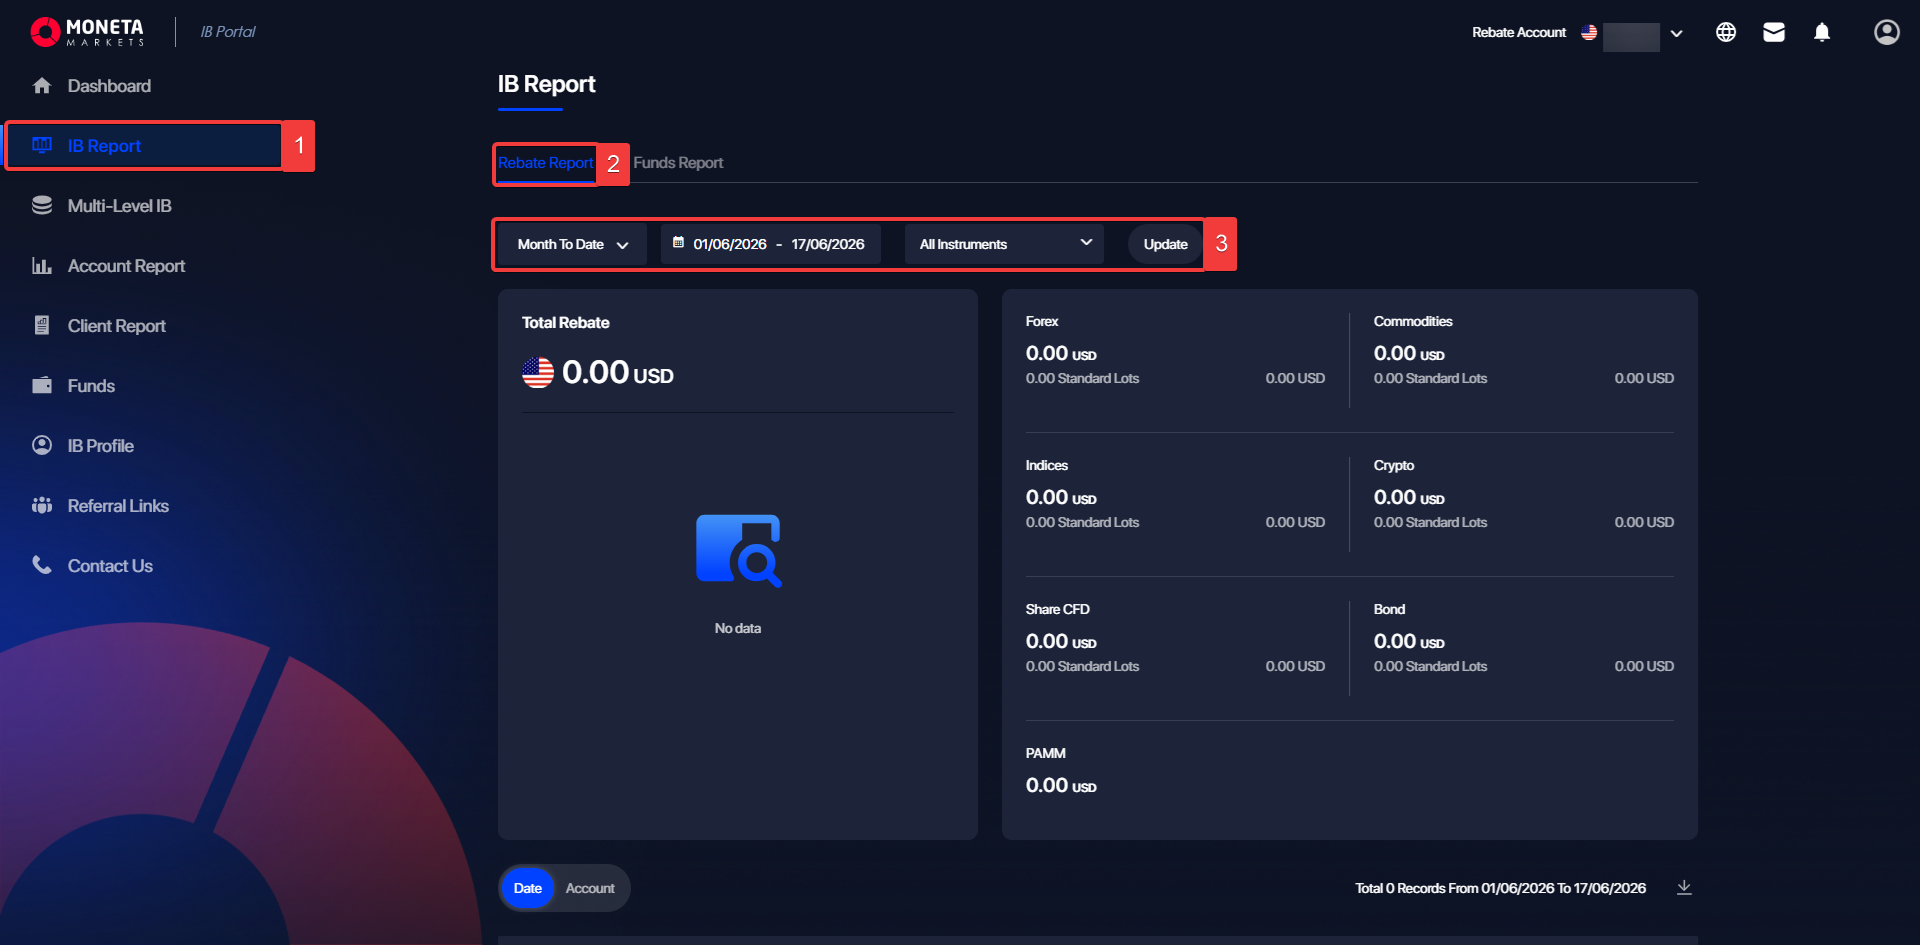Click the date range input field
This screenshot has height=945, width=1920.
[x=771, y=244]
